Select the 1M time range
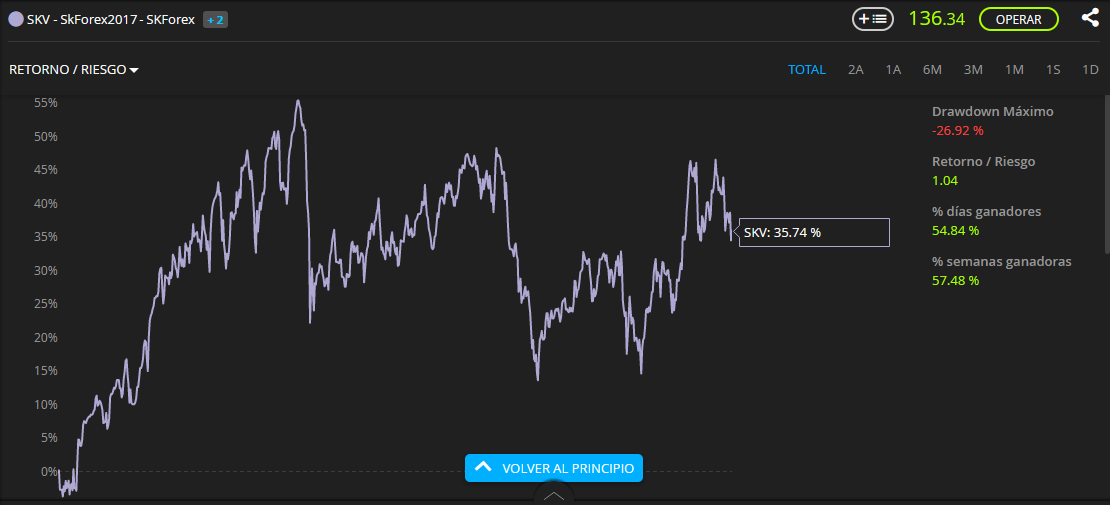The image size is (1110, 505). coord(1014,70)
